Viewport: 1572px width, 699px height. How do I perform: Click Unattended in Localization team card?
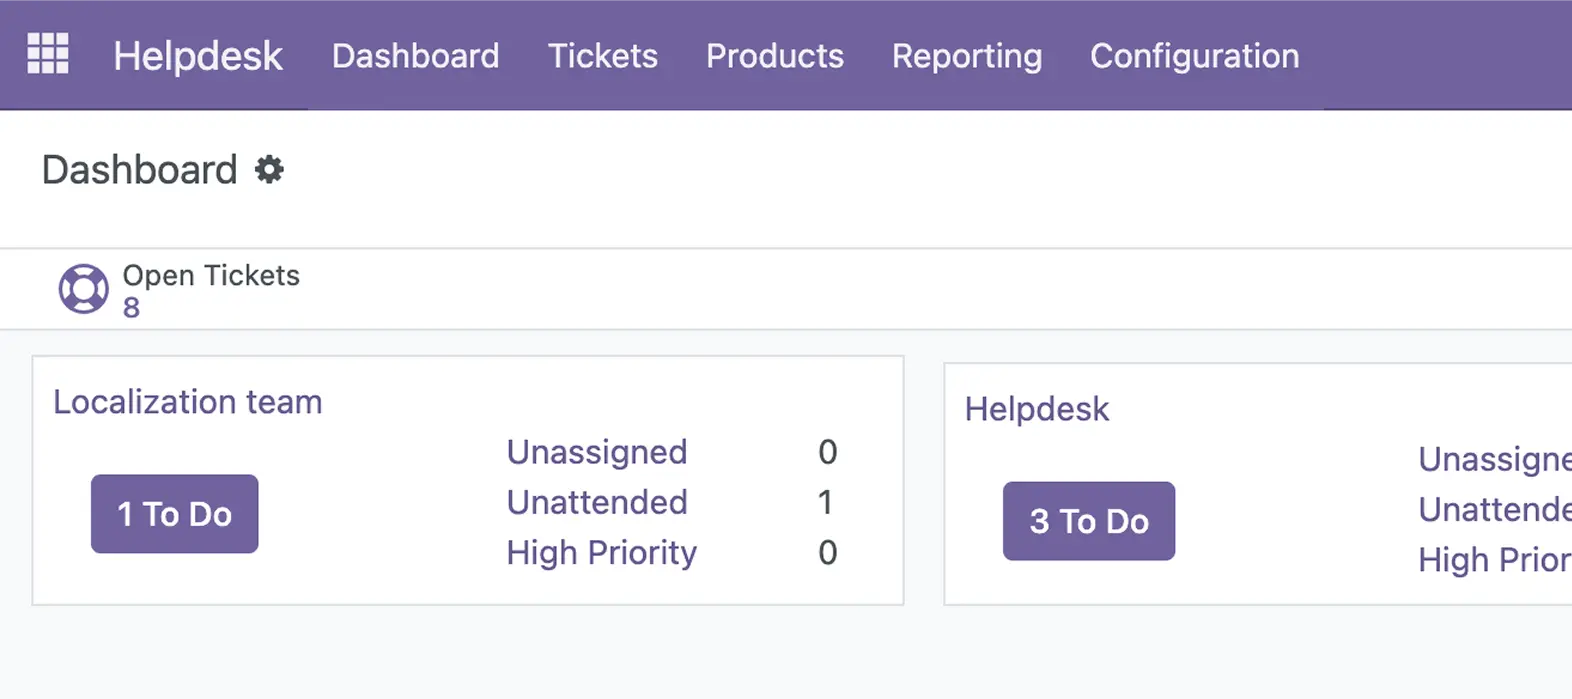pos(597,502)
